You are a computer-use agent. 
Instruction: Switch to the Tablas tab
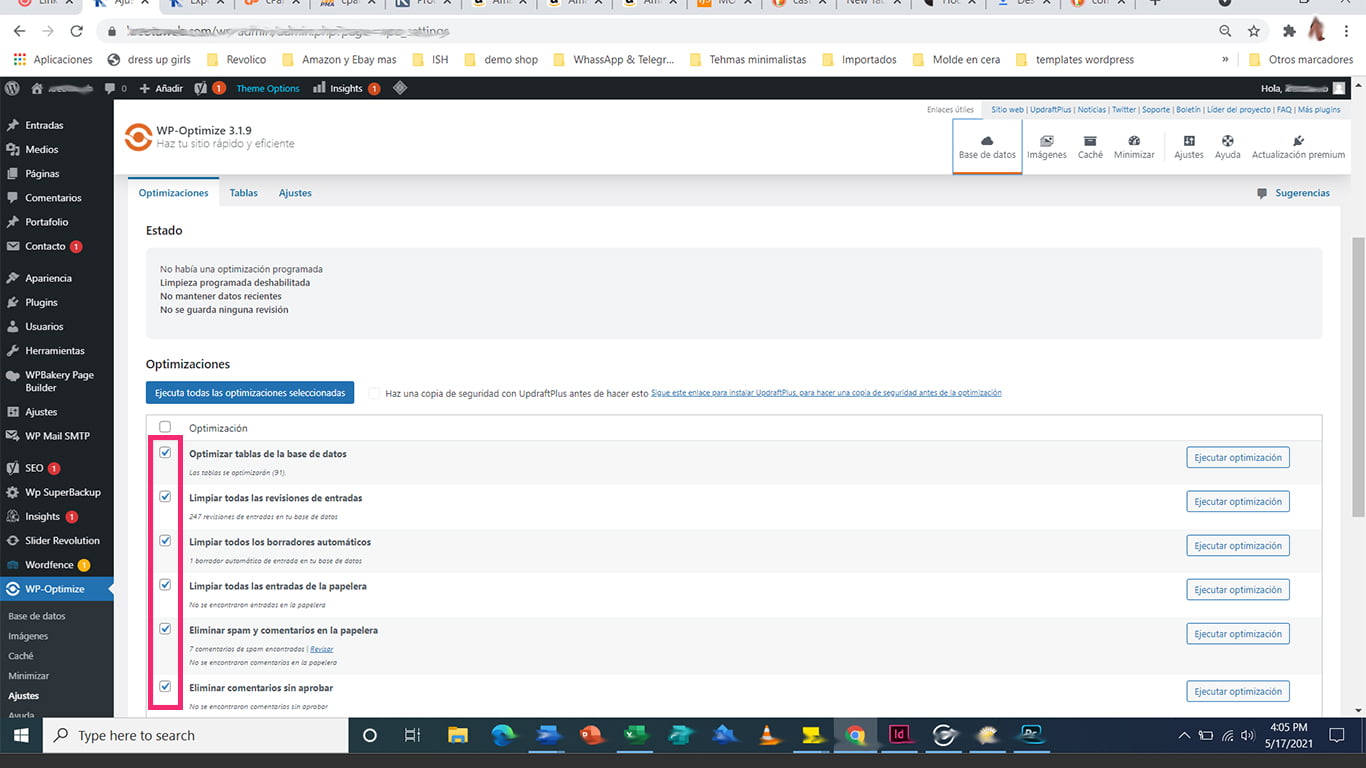(x=243, y=192)
